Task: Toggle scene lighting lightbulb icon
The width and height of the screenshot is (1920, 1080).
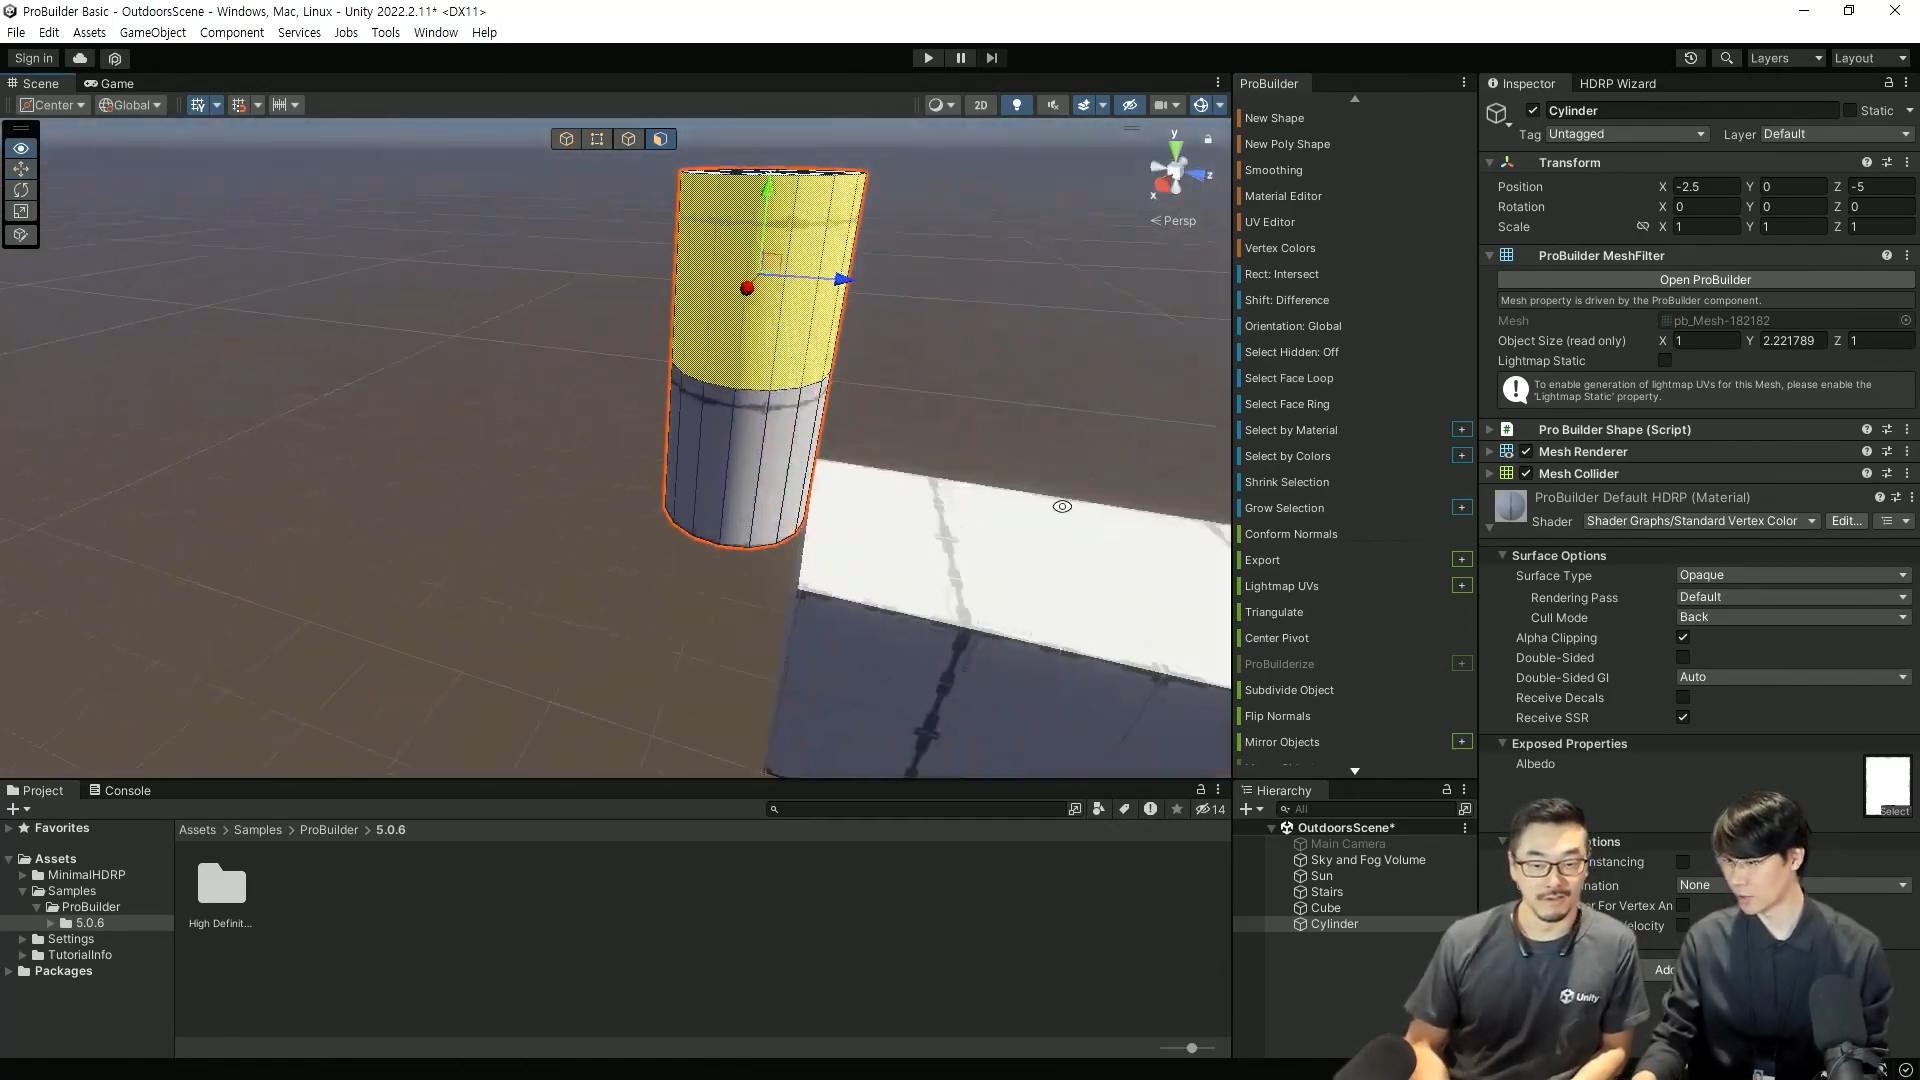Action: 1017,105
